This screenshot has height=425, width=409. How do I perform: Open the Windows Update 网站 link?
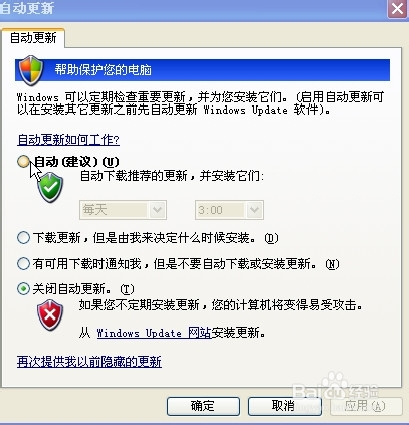pos(154,333)
